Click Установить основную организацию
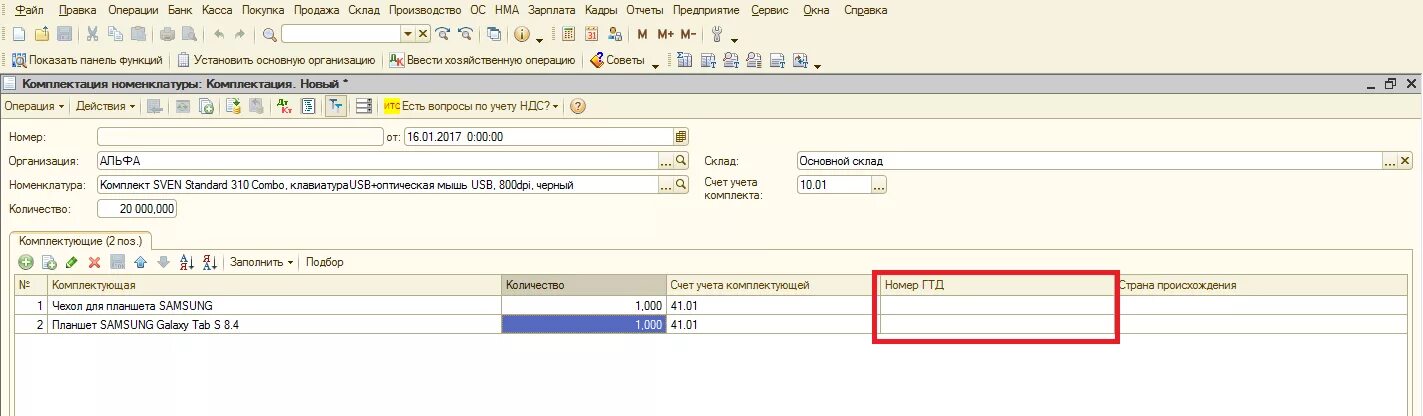The width and height of the screenshot is (1423, 416). 276,60
